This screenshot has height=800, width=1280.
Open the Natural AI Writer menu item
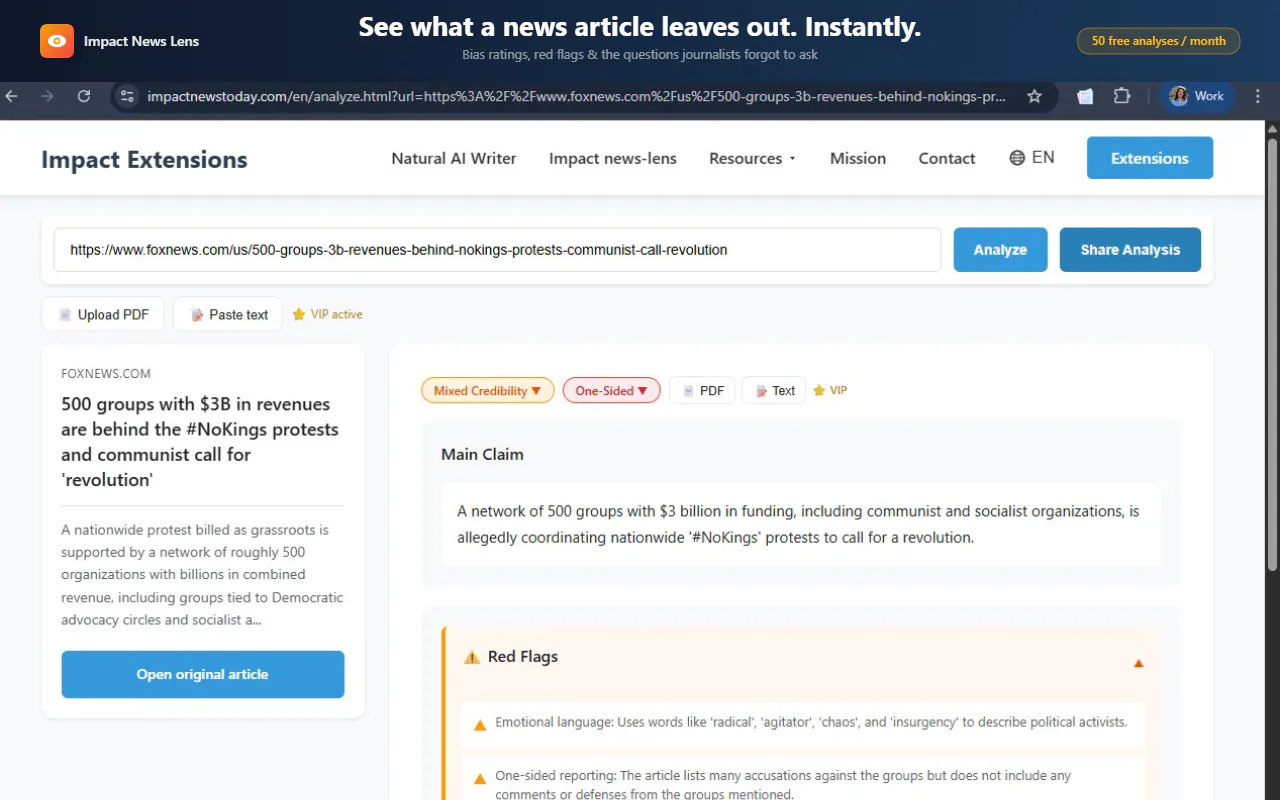pos(454,158)
